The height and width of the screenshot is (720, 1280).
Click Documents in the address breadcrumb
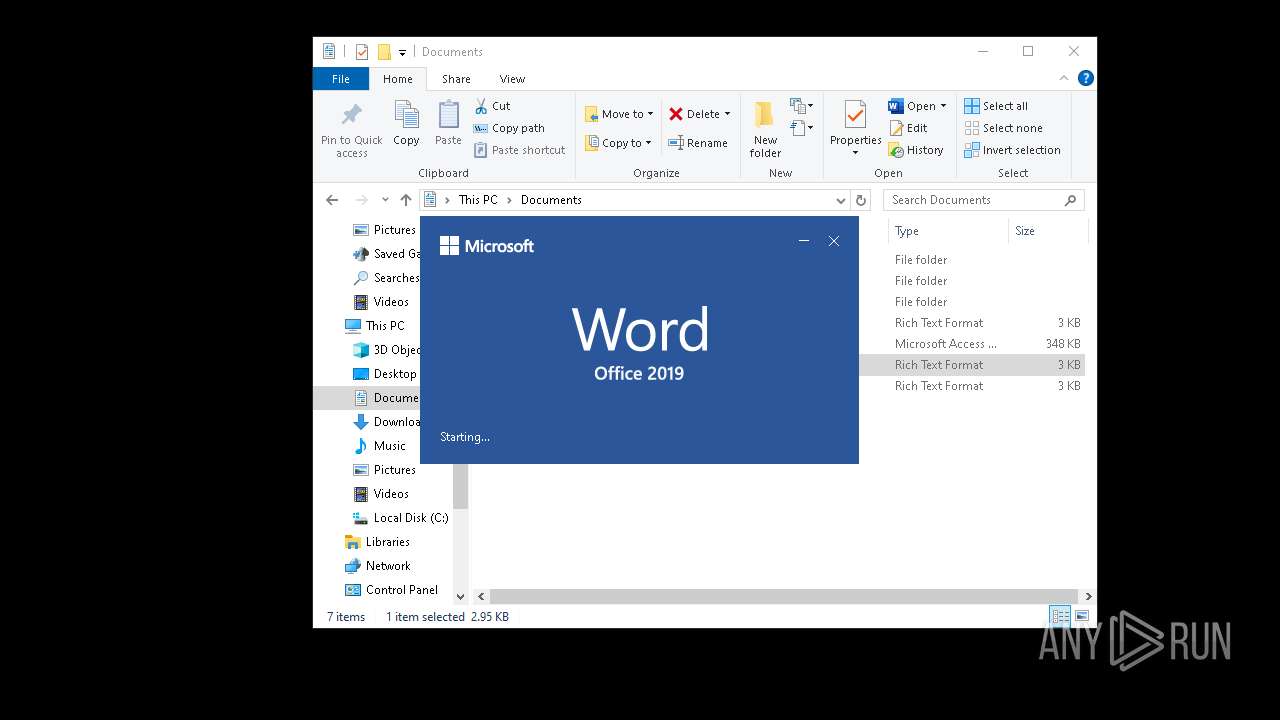(551, 200)
